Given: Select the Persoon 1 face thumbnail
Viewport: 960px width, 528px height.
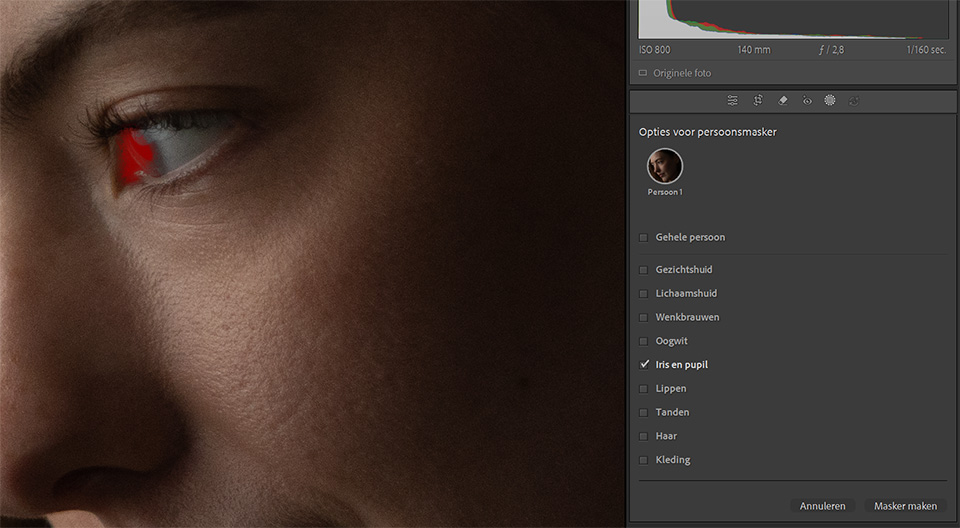Looking at the screenshot, I should pos(664,166).
